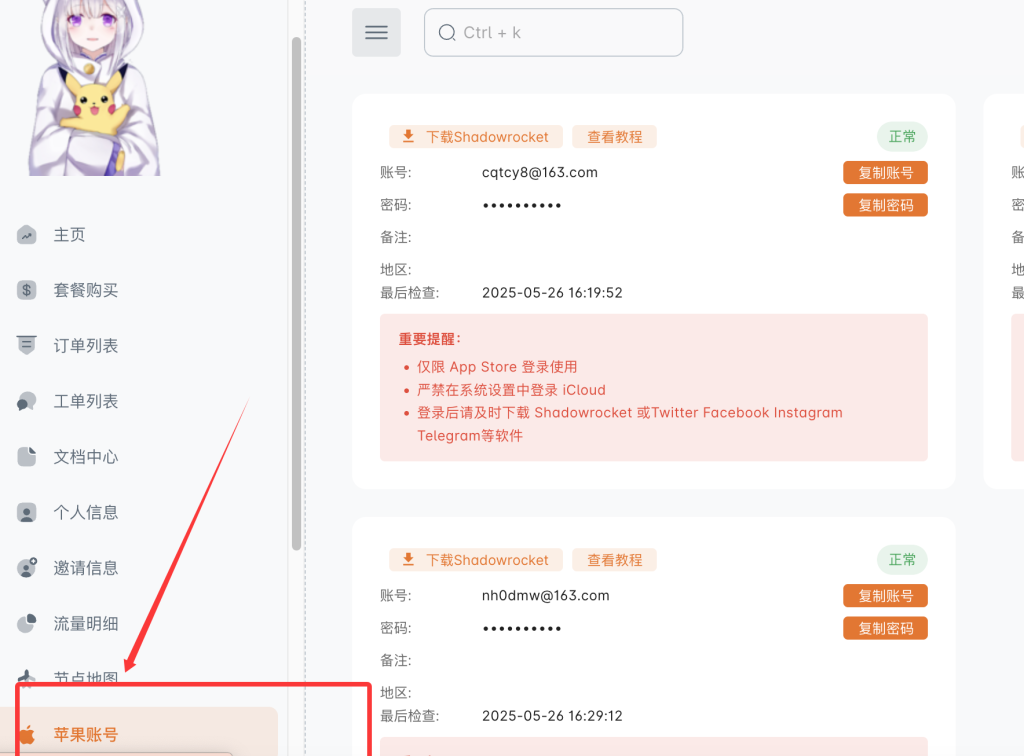1024x756 pixels.
Task: Click account text cqtcy8@163.com
Action: [539, 172]
